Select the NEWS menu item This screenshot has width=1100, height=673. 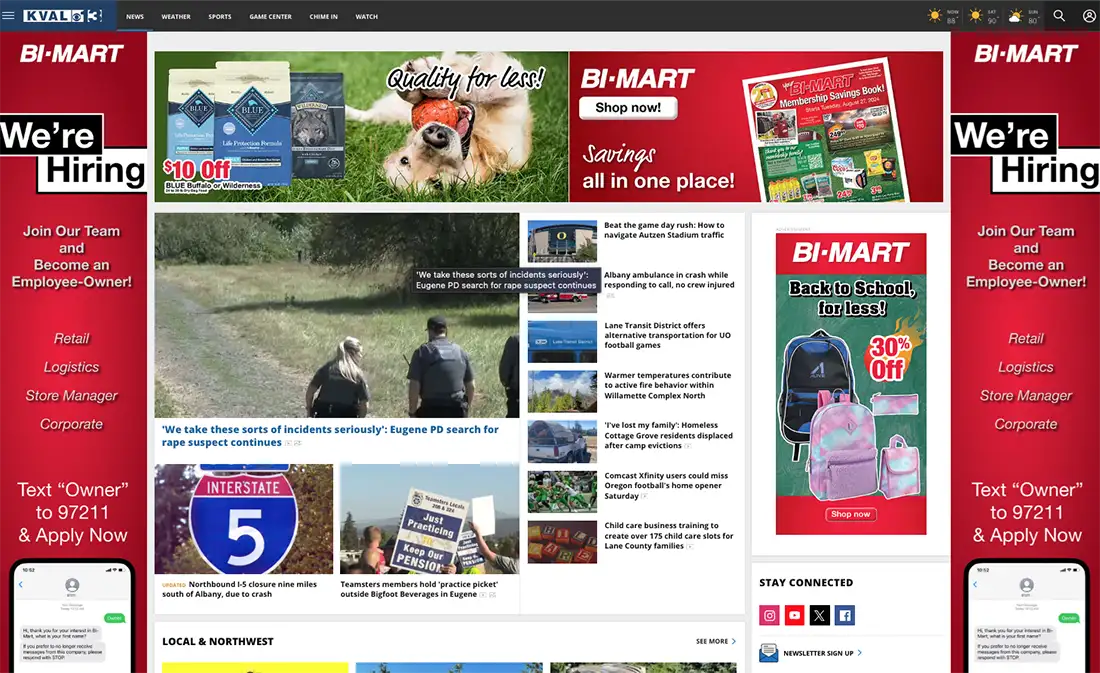coord(135,16)
